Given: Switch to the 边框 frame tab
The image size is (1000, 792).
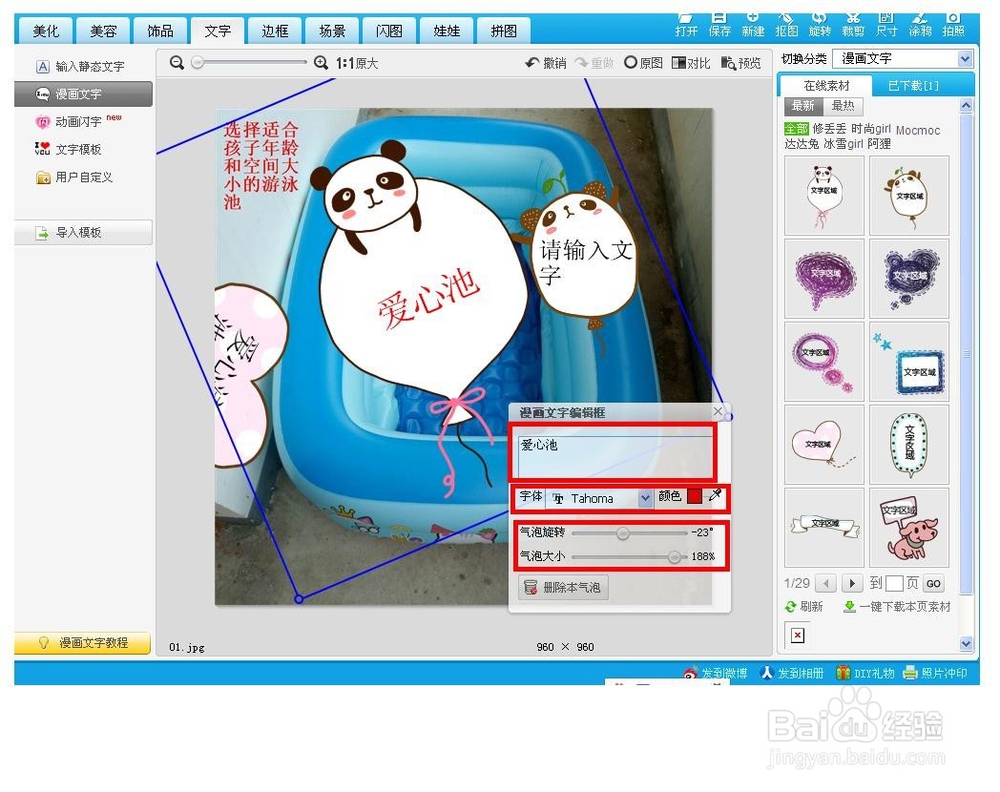Looking at the screenshot, I should pyautogui.click(x=275, y=30).
